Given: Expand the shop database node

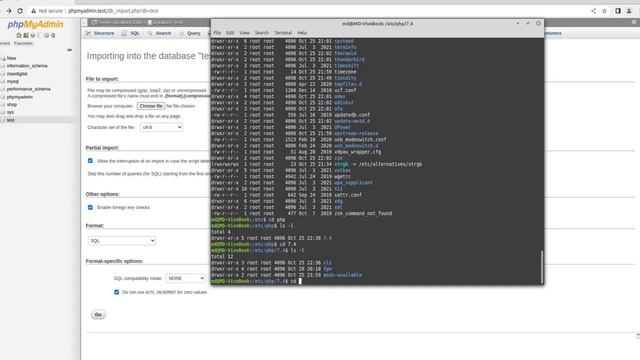Looking at the screenshot, I should 3,104.
